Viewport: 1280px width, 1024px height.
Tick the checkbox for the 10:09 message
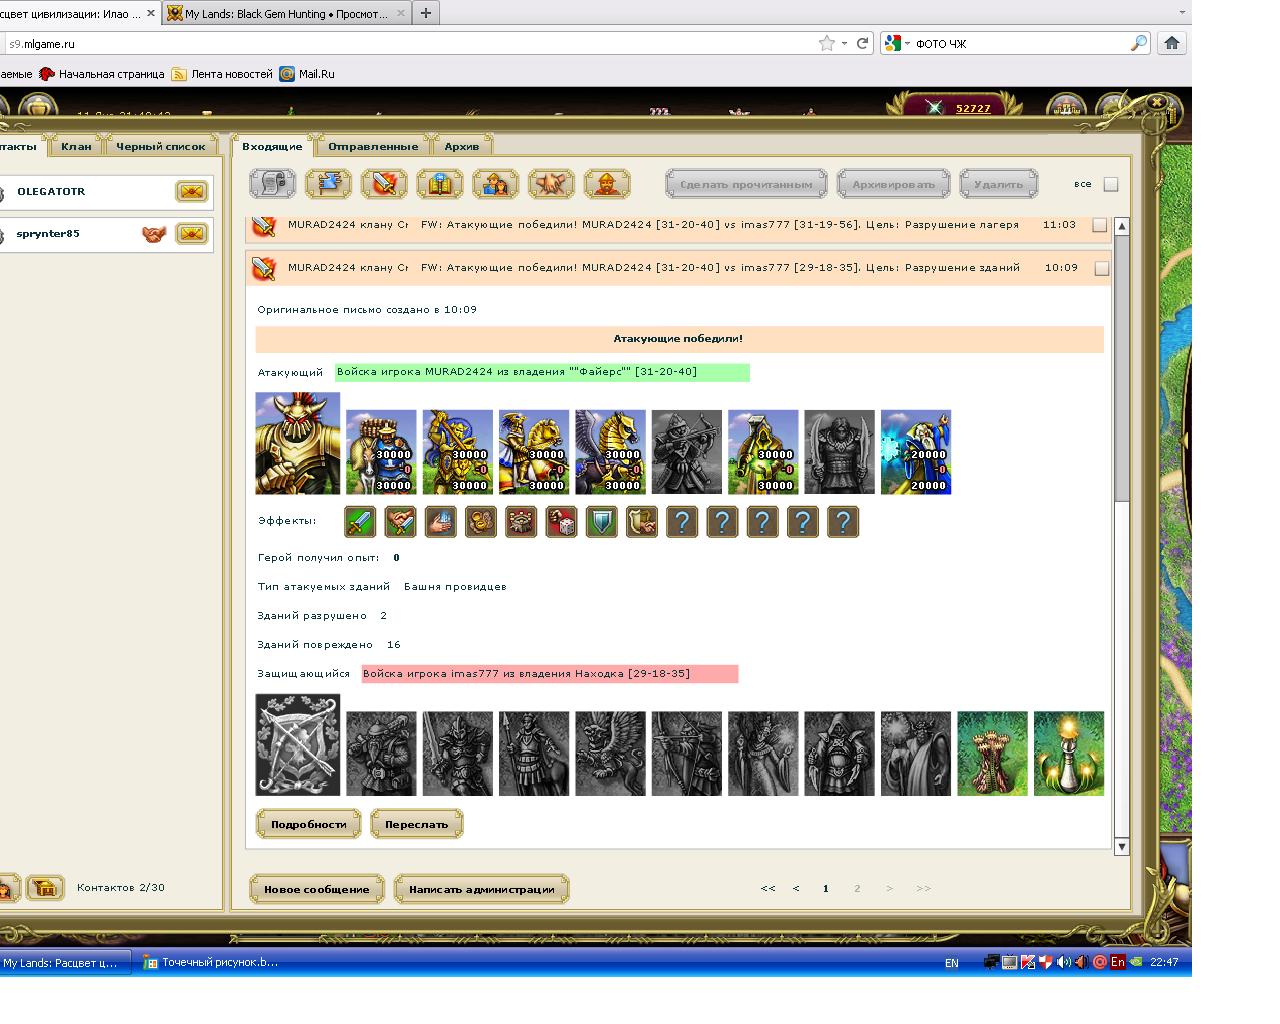(1101, 268)
